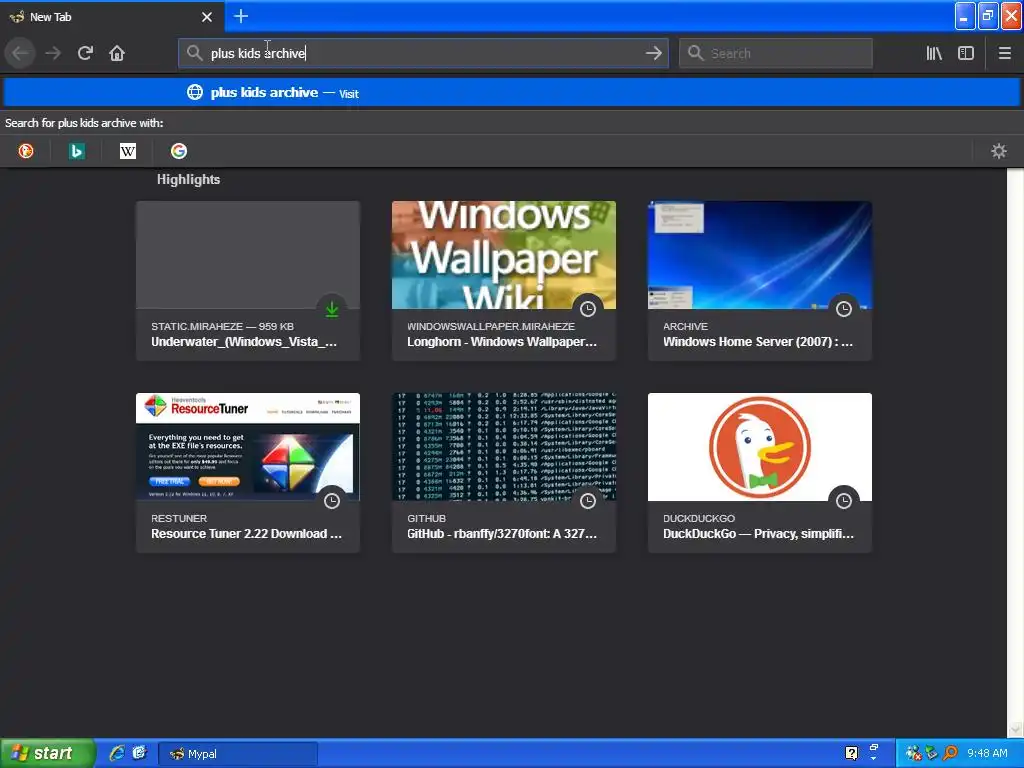Click the forward navigation arrow
This screenshot has width=1024, height=768.
tap(53, 53)
